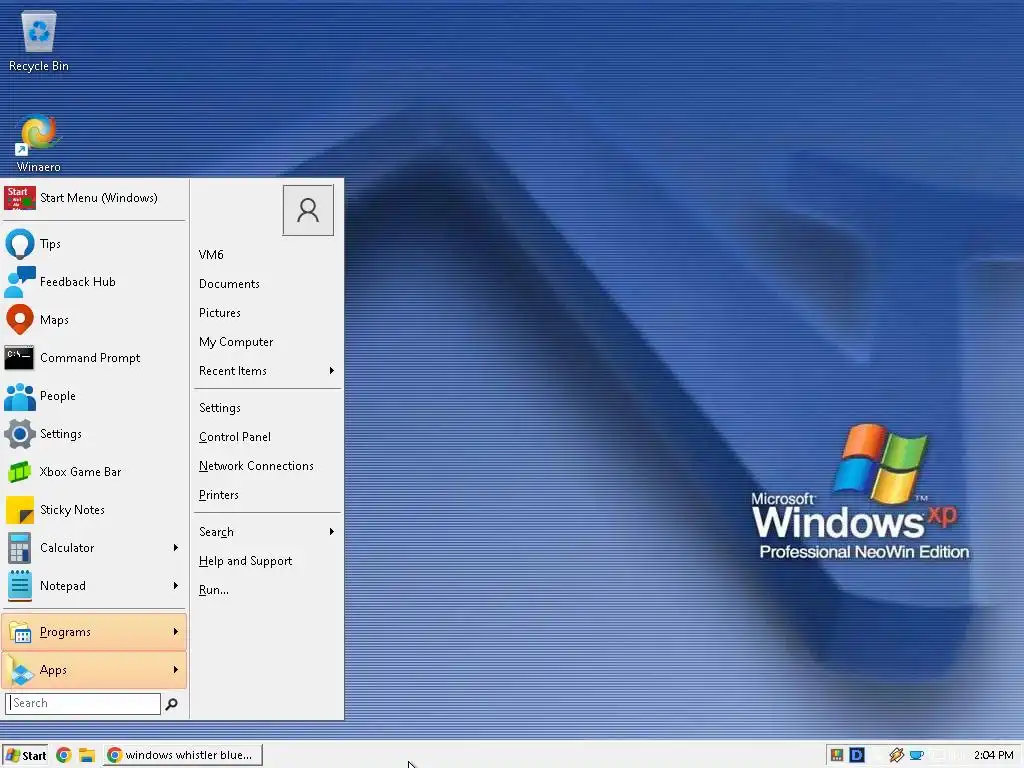Open Help and Support
Image resolution: width=1024 pixels, height=768 pixels.
click(x=267, y=561)
